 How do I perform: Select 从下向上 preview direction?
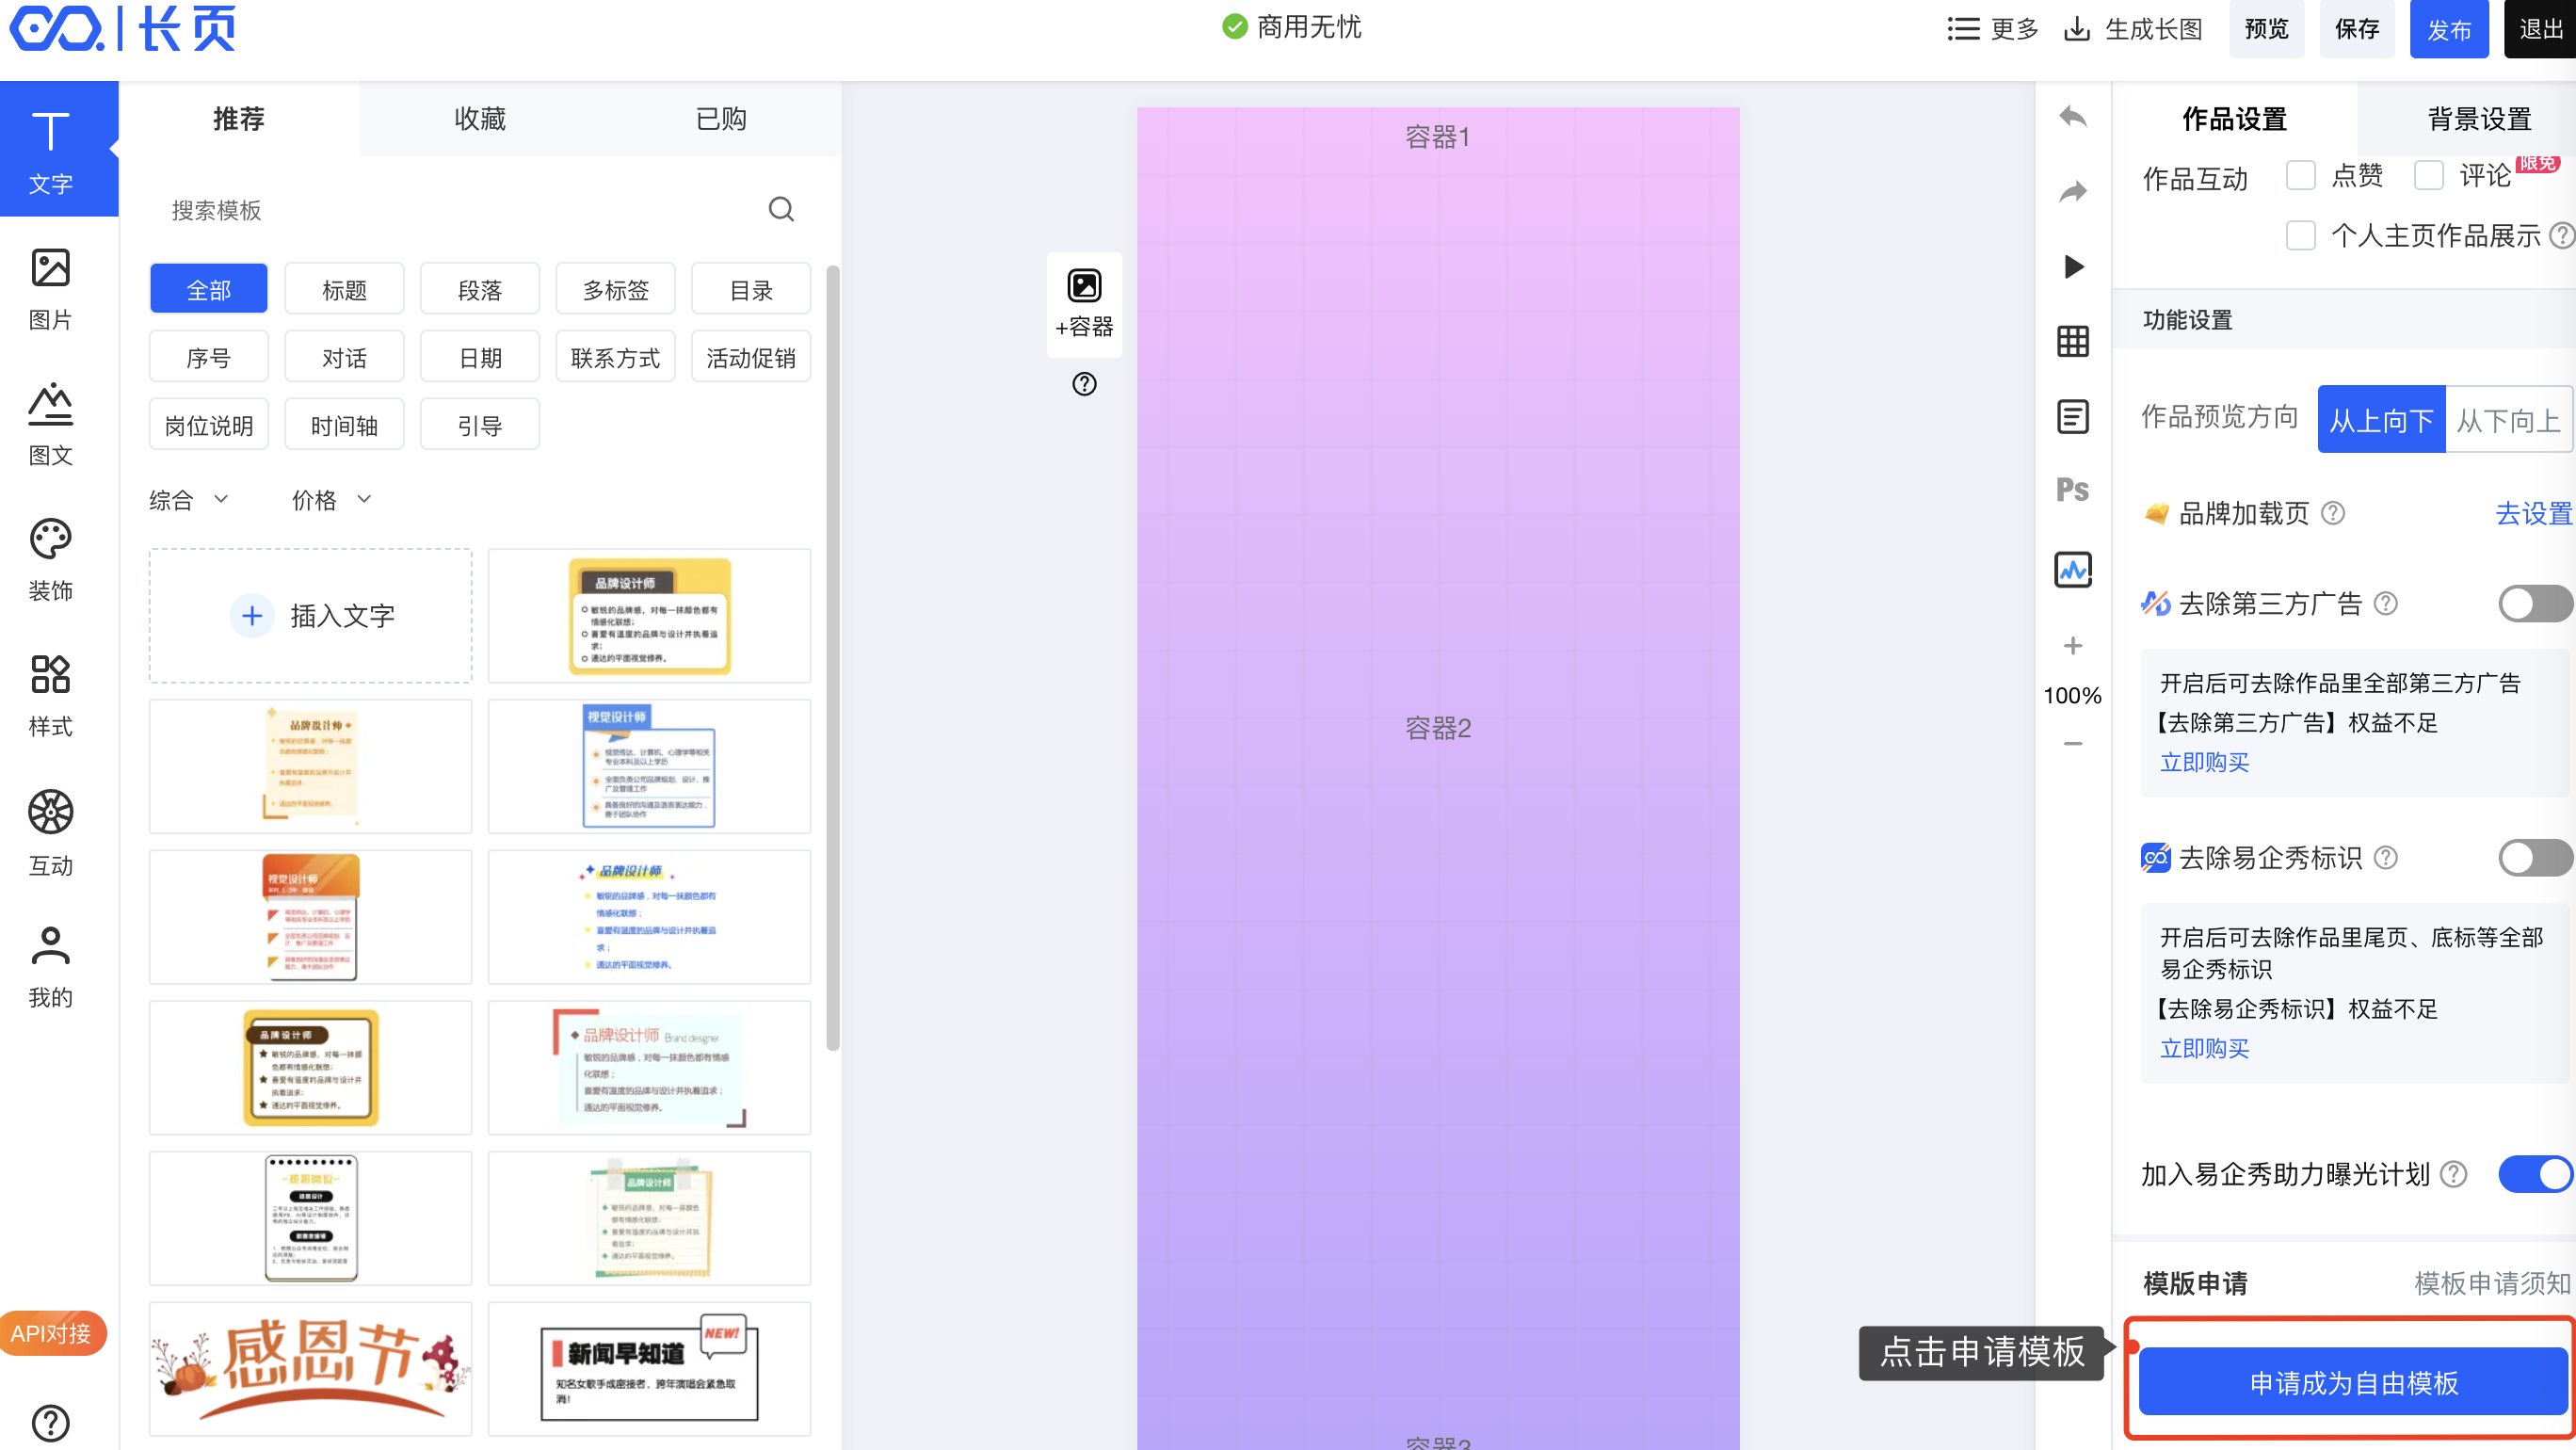point(2508,419)
